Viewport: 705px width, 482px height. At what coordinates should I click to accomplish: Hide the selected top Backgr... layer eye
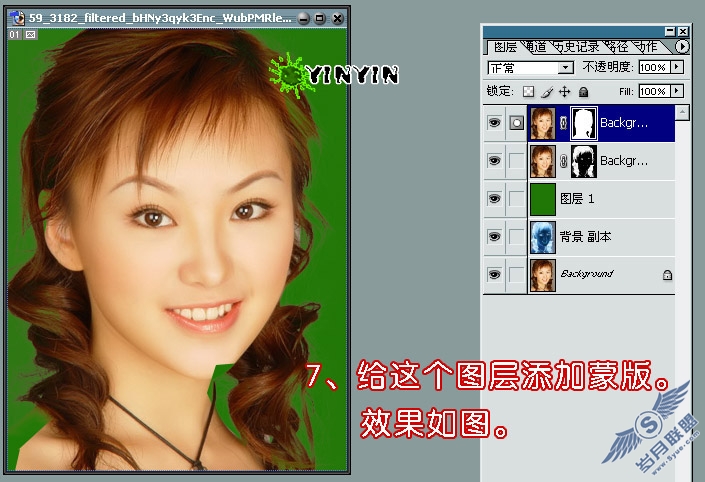[x=495, y=123]
